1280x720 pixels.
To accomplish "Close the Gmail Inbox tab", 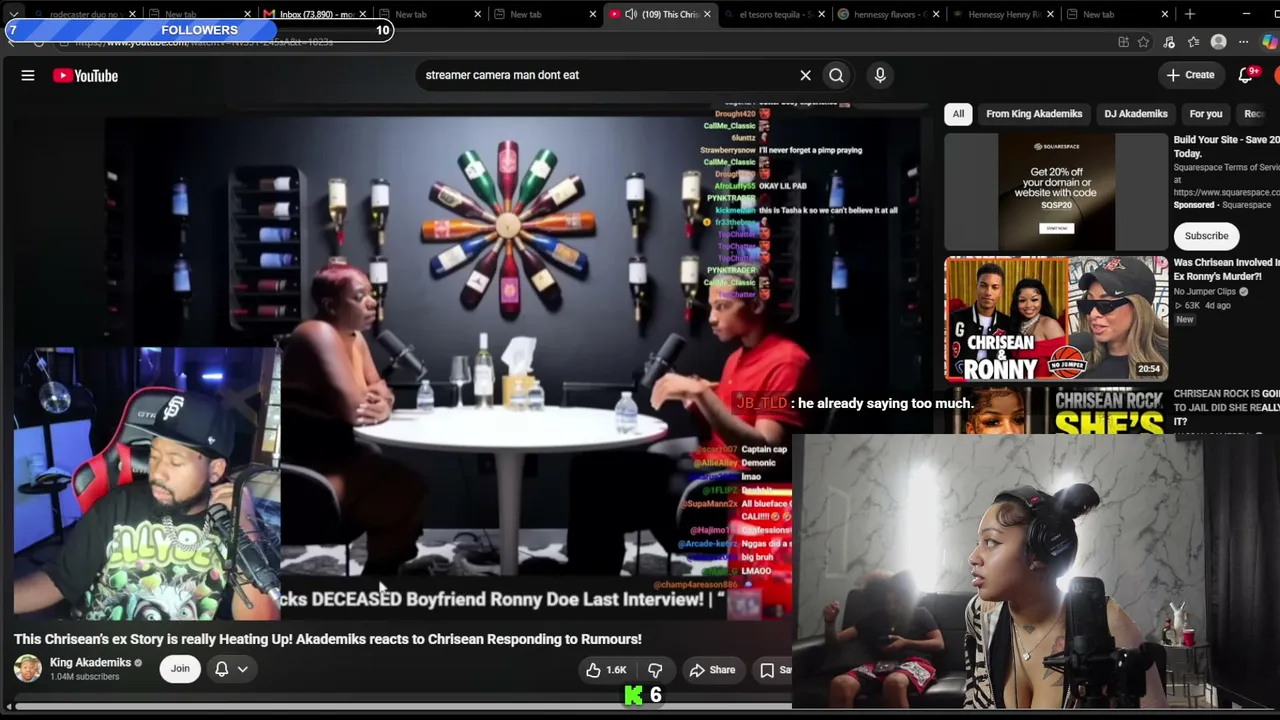I will pyautogui.click(x=362, y=14).
